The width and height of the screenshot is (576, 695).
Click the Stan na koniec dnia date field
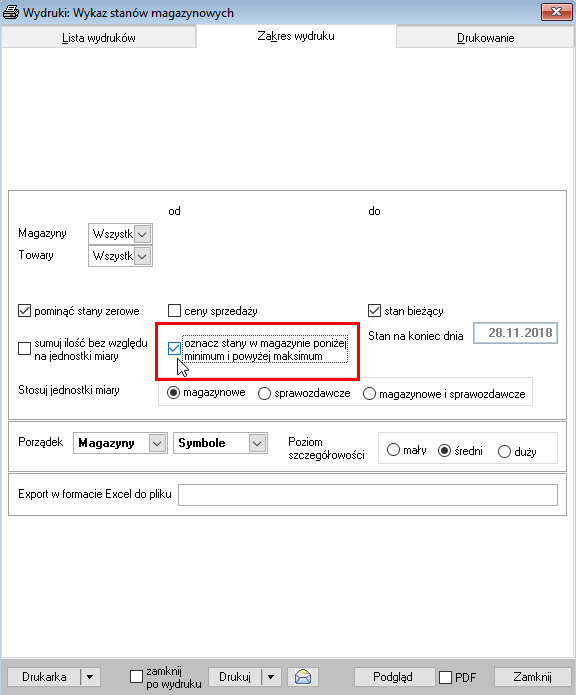click(x=515, y=333)
